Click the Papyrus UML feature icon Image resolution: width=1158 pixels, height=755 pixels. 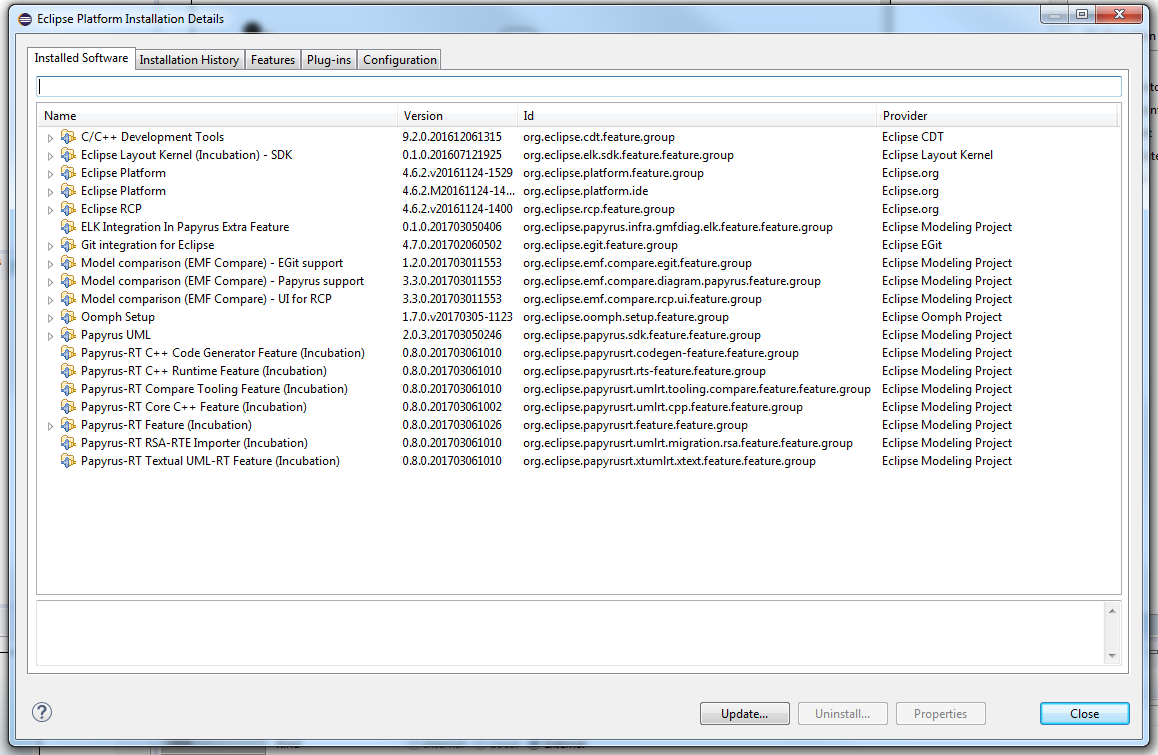point(68,335)
